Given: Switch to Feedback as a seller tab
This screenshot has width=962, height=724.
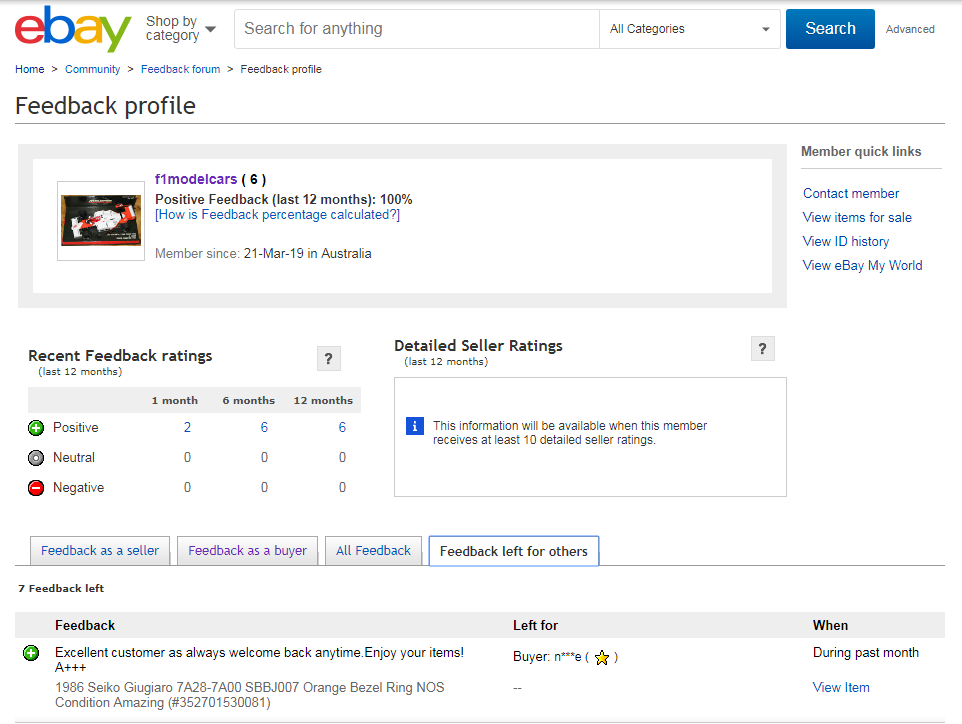Looking at the screenshot, I should point(100,551).
